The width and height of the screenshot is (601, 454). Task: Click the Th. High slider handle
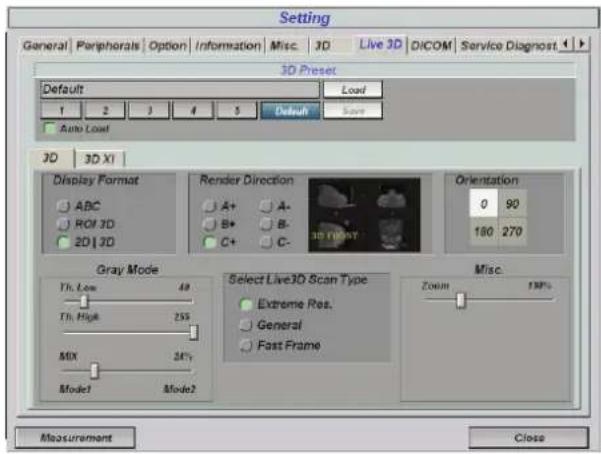click(194, 332)
